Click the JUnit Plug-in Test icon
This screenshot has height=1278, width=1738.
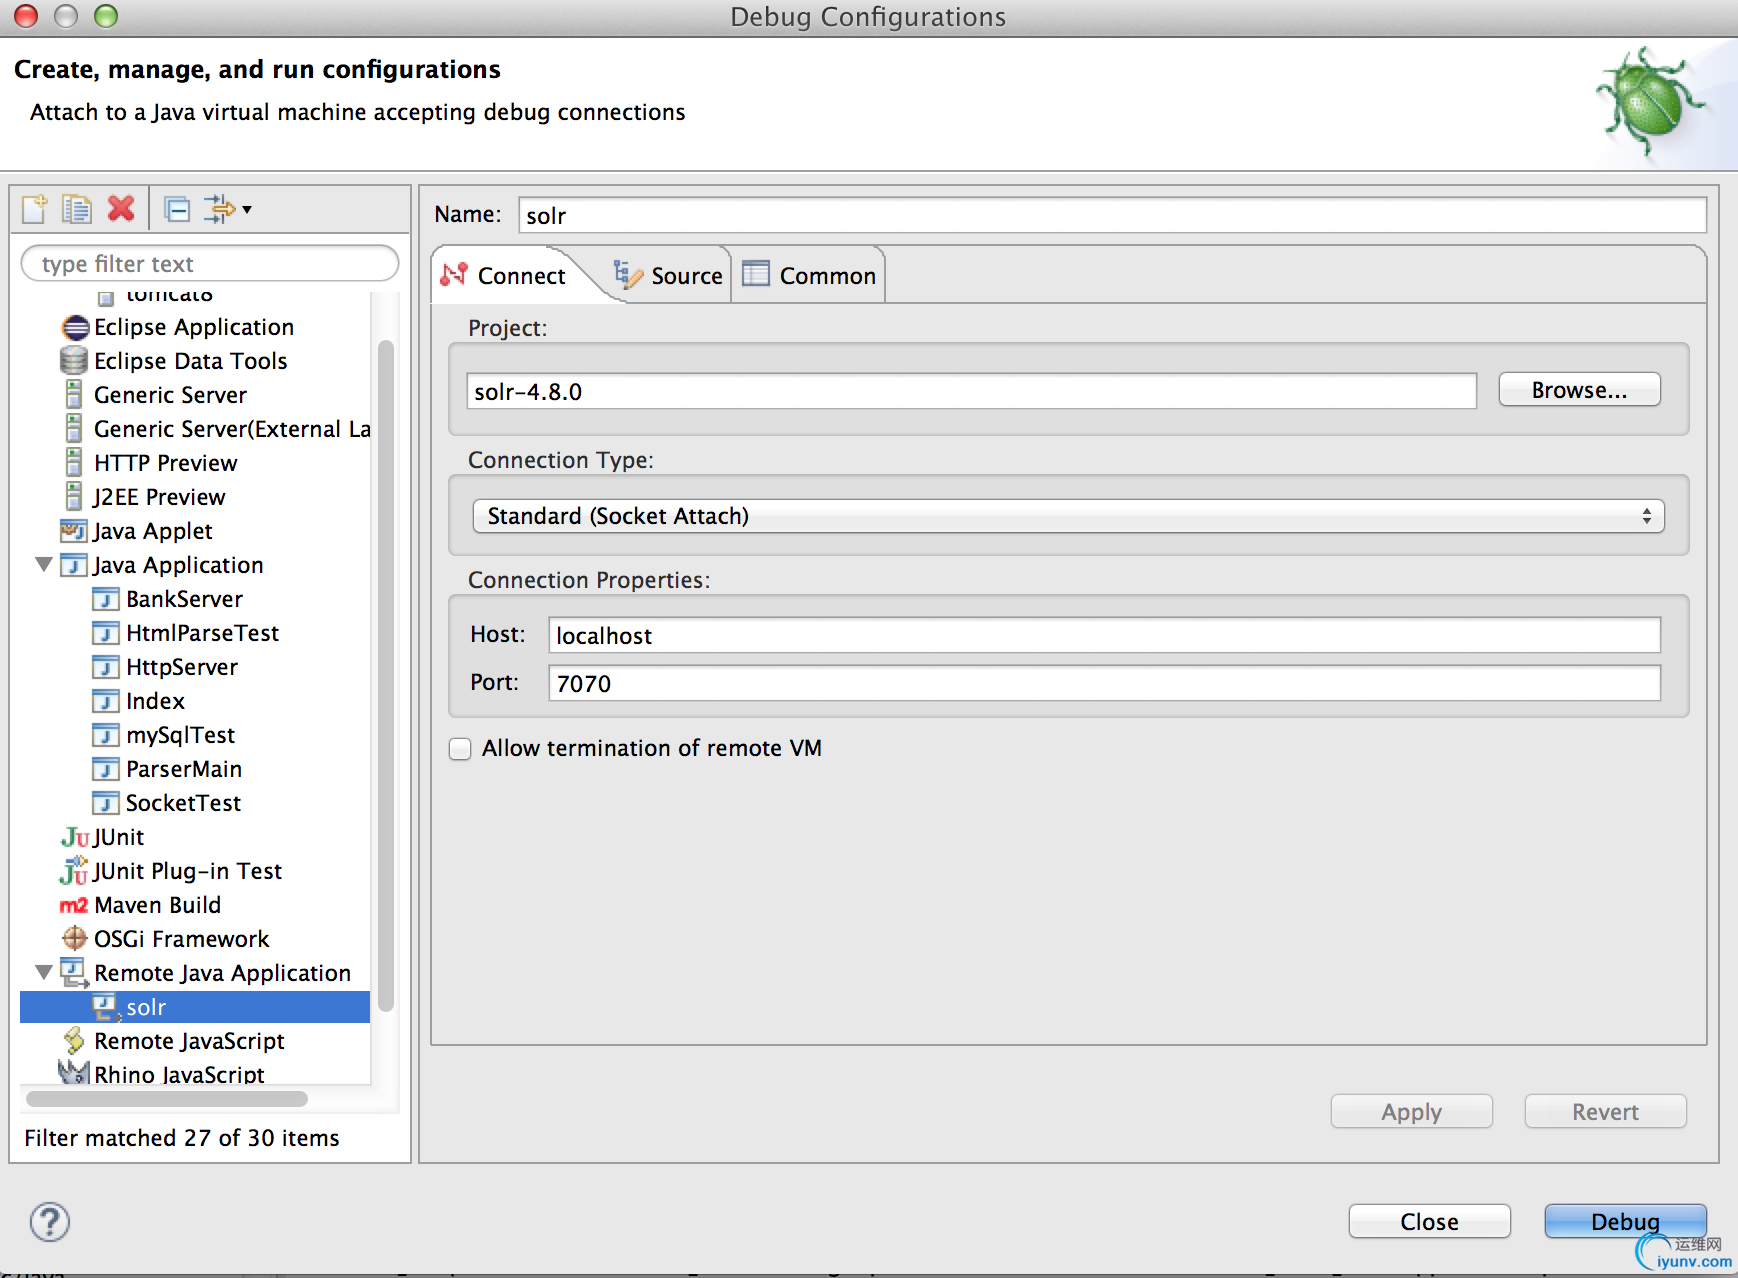[x=74, y=871]
